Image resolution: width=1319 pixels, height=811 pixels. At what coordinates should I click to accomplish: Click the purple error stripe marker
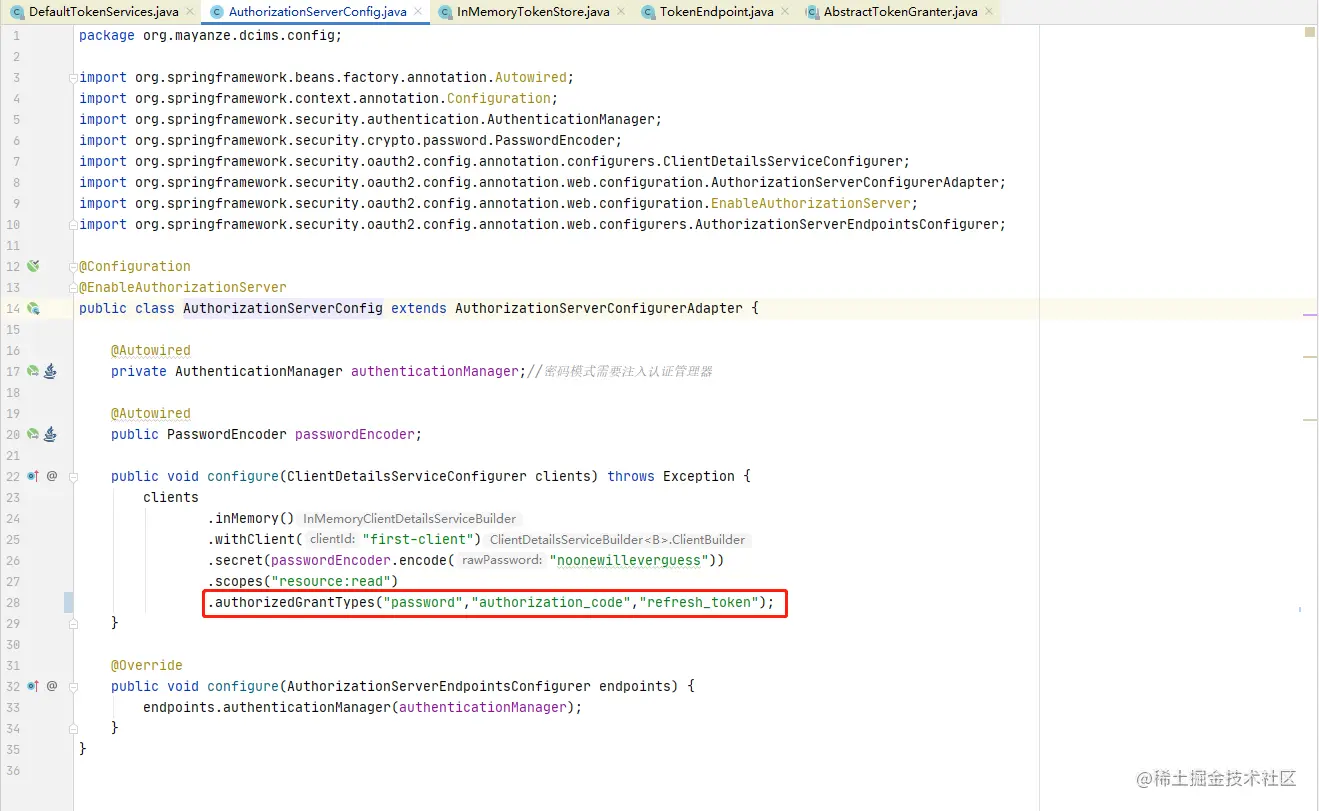(x=1309, y=315)
